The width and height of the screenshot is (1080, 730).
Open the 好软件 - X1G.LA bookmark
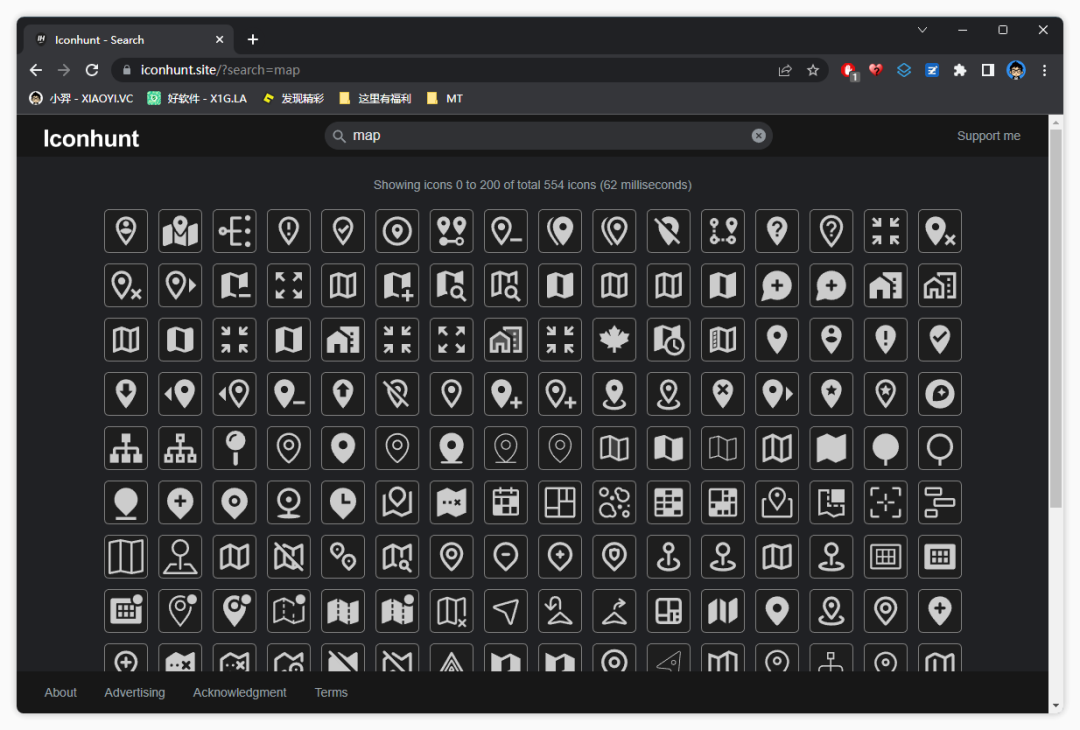197,98
